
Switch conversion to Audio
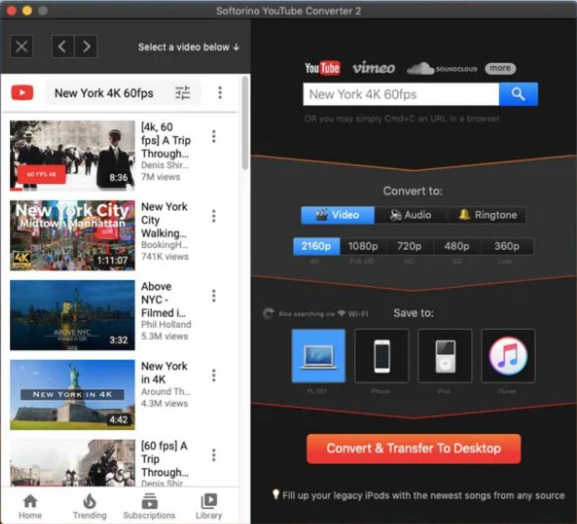(x=411, y=215)
